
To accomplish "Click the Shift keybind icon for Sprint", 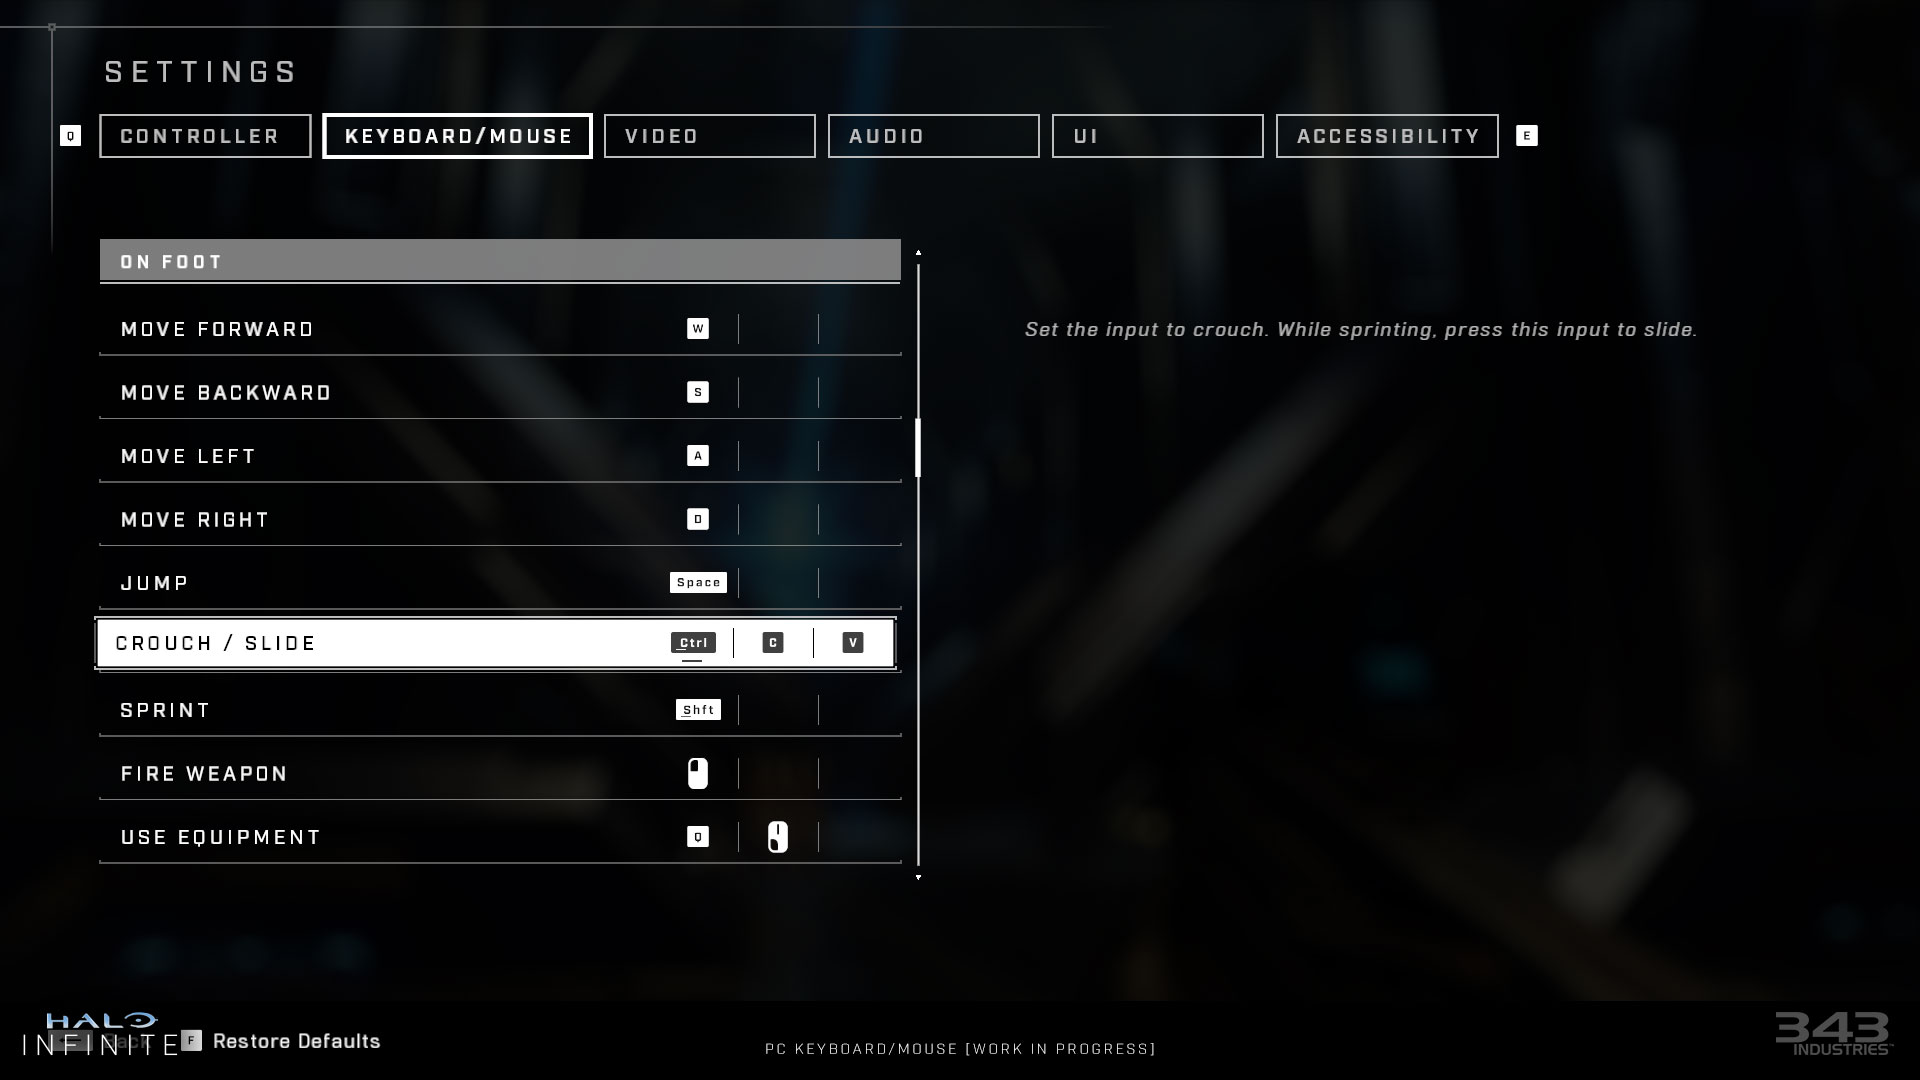I will point(698,709).
